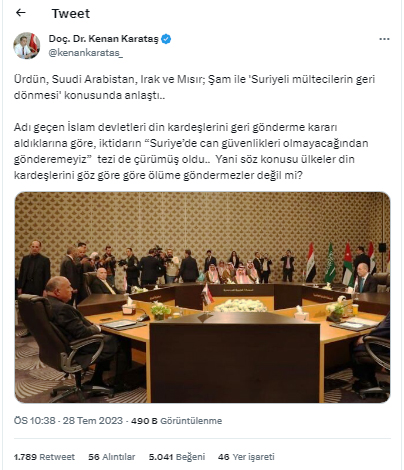The height and width of the screenshot is (470, 404).
Task: Show the 1.789 Retweet list
Action: click(x=44, y=457)
